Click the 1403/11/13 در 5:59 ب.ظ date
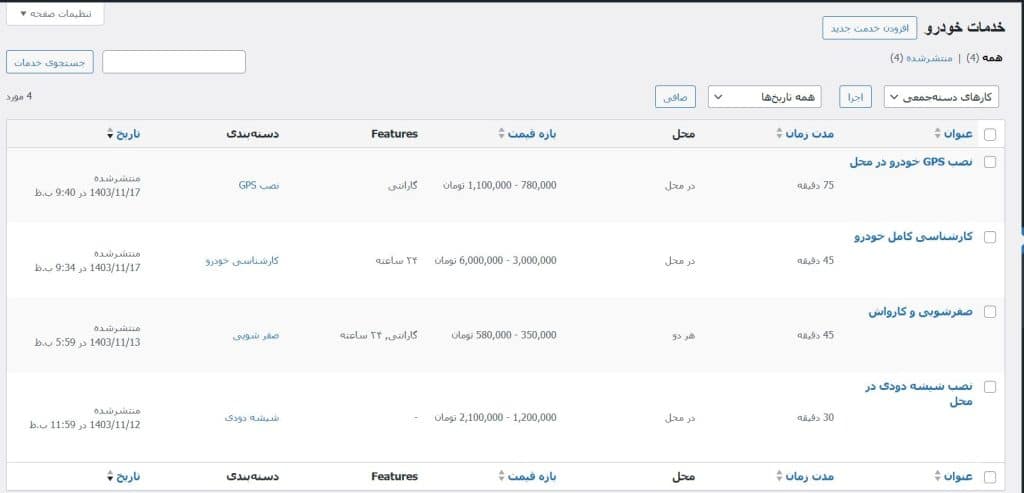 tap(88, 342)
